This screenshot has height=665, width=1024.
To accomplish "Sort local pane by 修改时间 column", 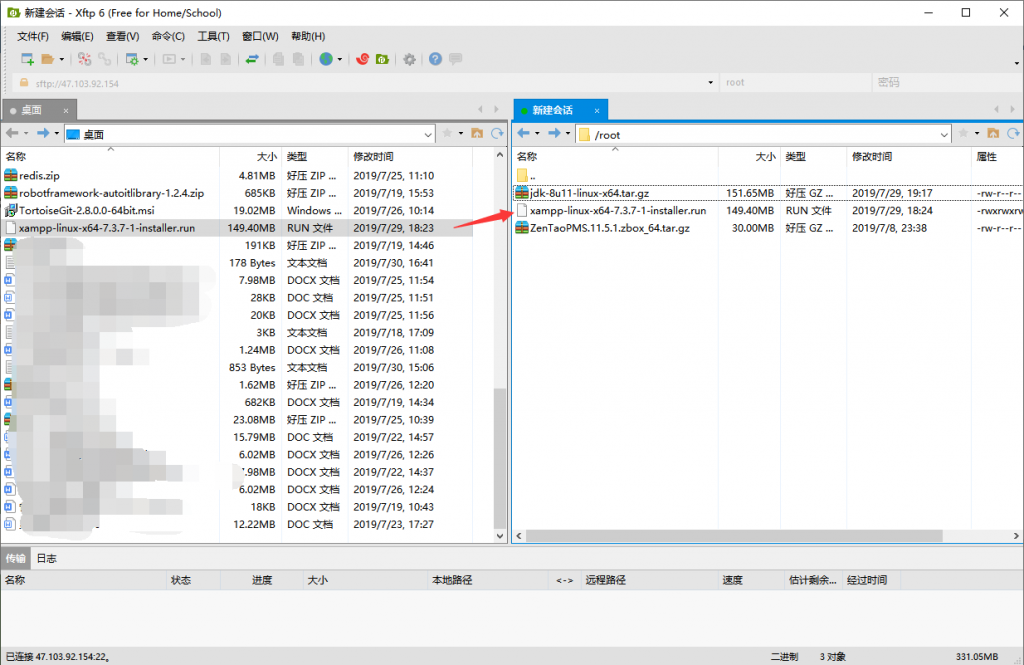I will pos(410,157).
